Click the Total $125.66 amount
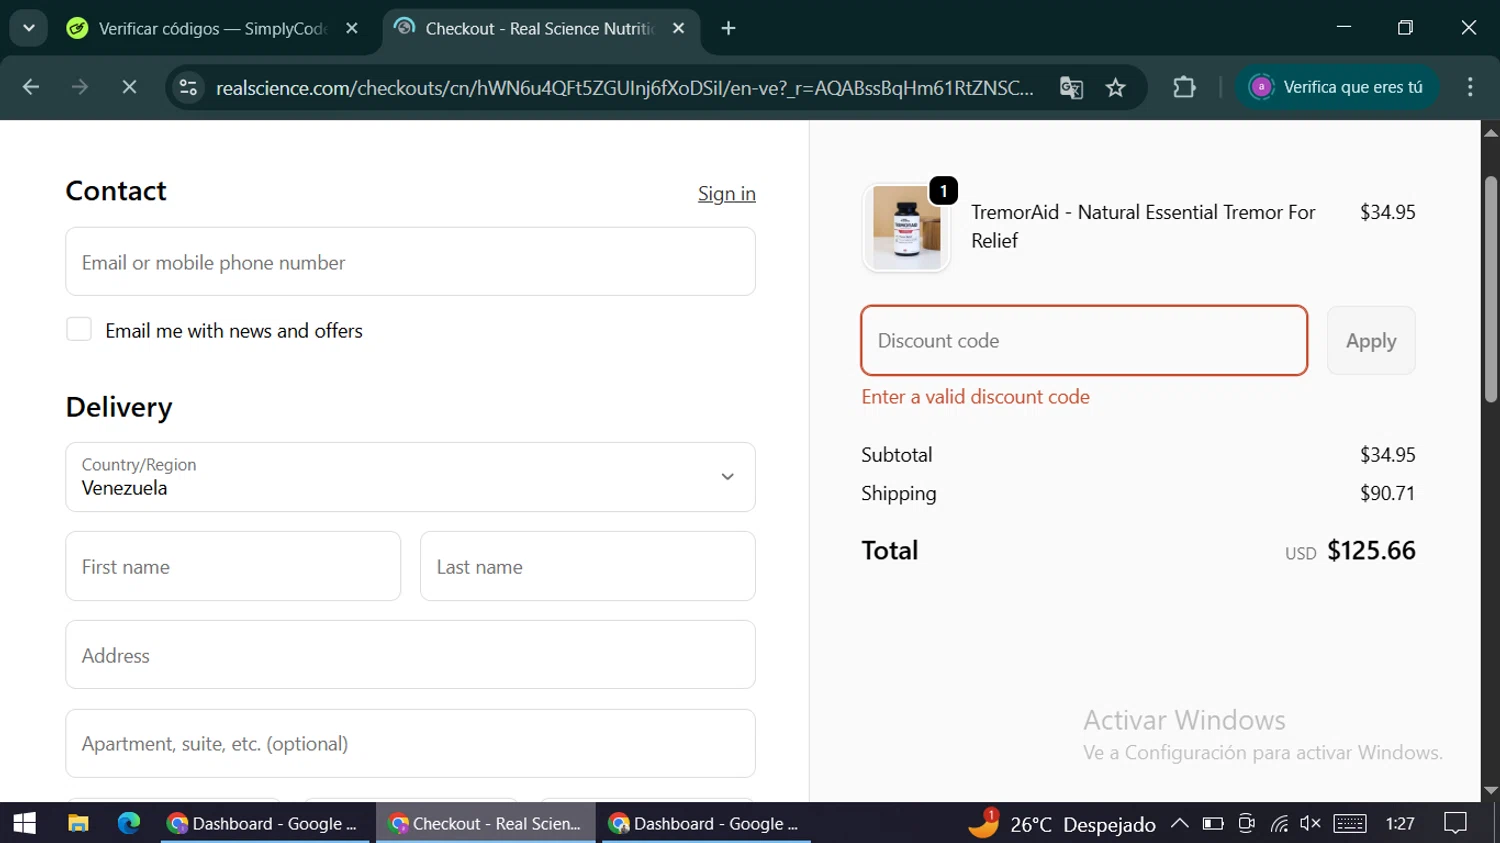This screenshot has height=843, width=1500. (1371, 550)
